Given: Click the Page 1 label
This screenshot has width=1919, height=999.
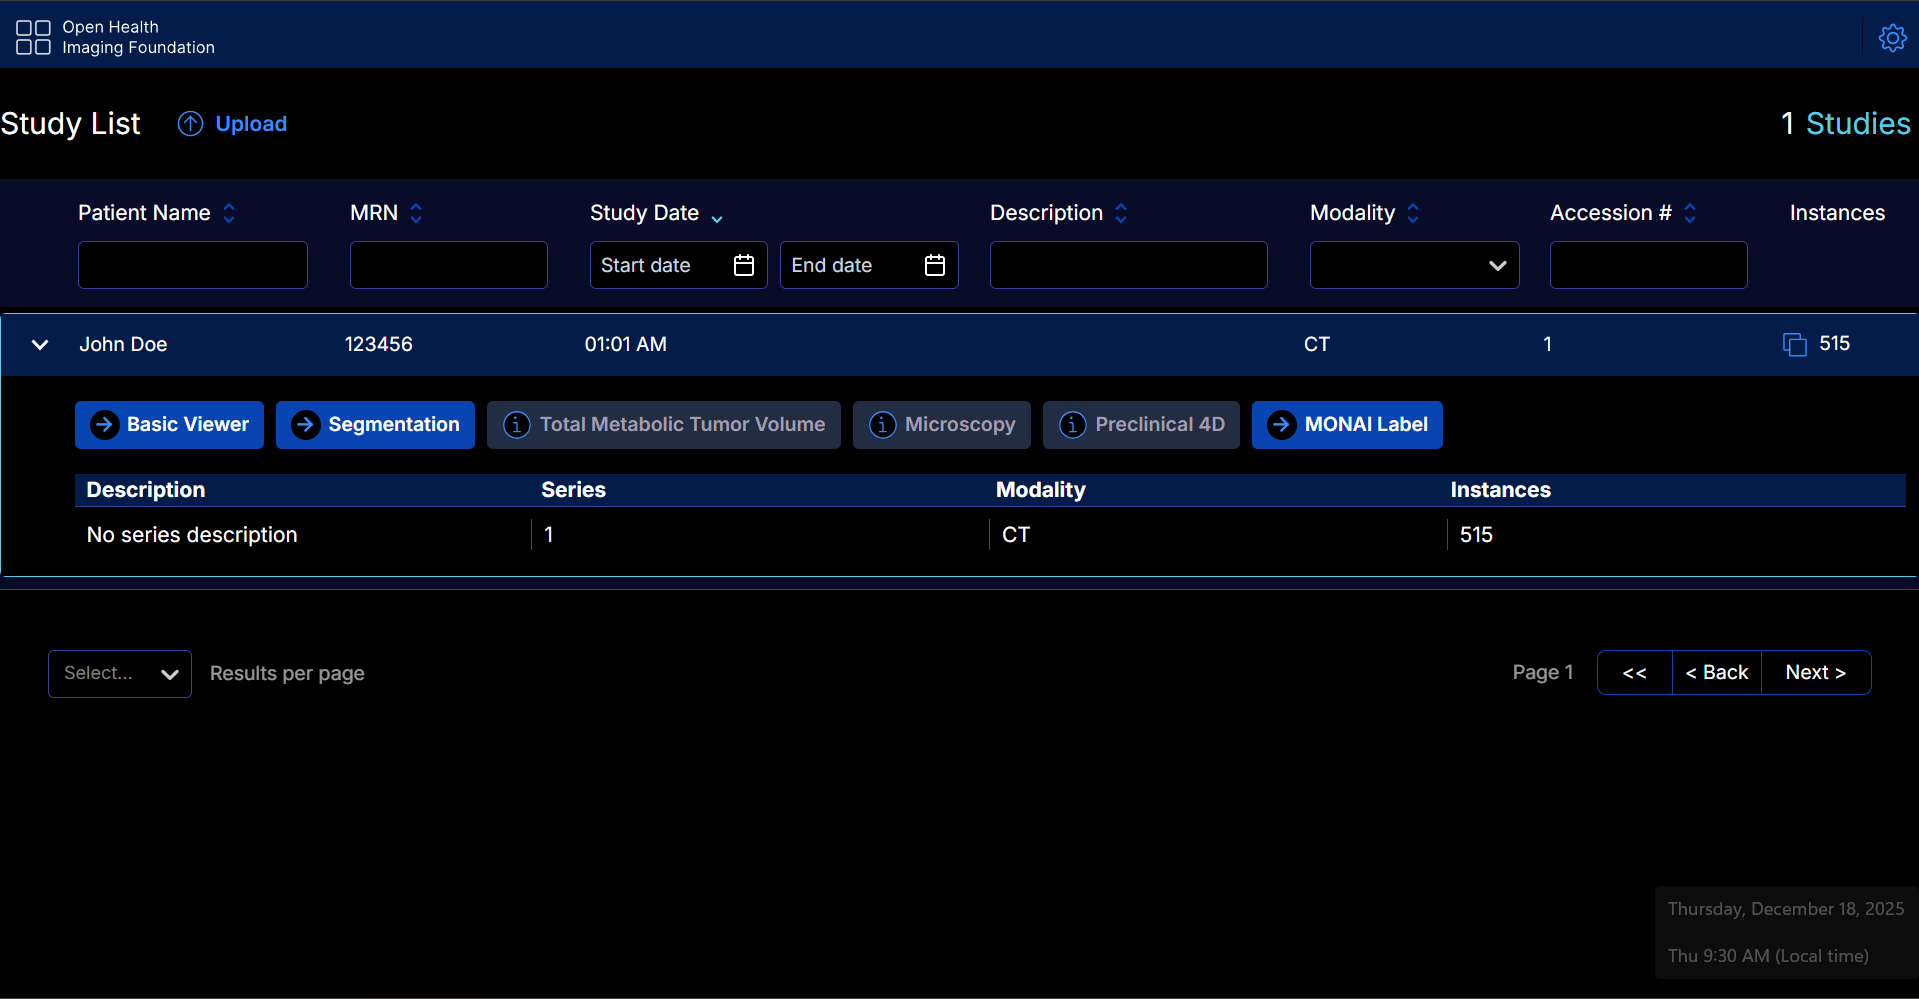Looking at the screenshot, I should tap(1543, 673).
